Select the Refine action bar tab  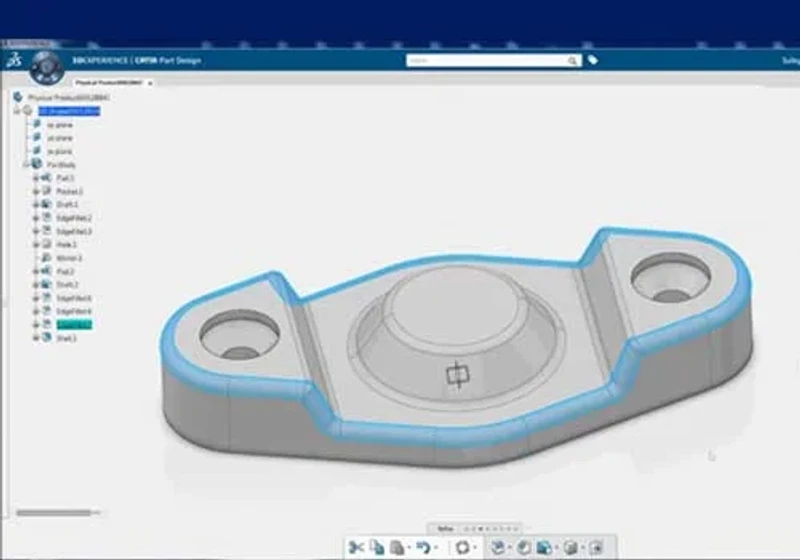[445, 528]
